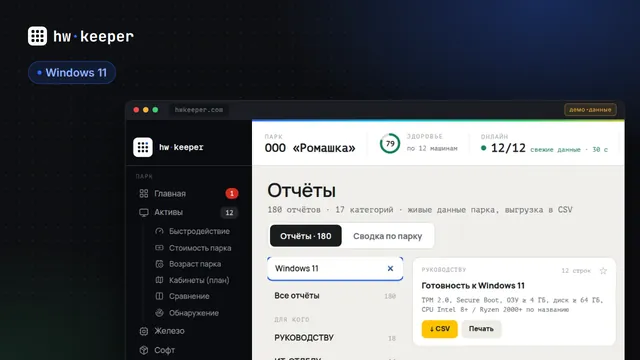
Task: Switch to the Сводка по парку tab
Action: (x=387, y=236)
